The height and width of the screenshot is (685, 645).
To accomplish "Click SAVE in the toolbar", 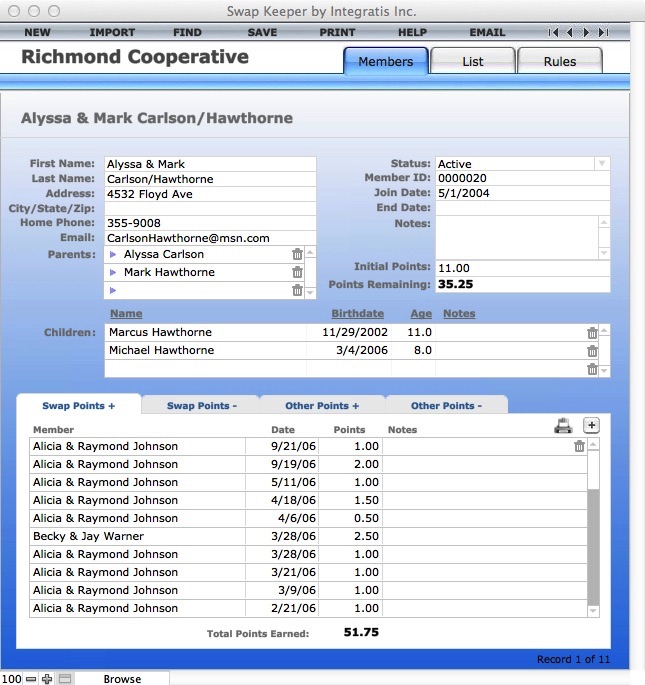I will 262,32.
